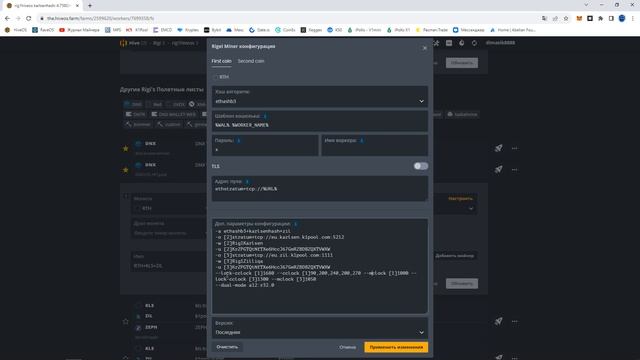
Task: Click the refresh icon in the Hive top bar
Action: [x=474, y=43]
